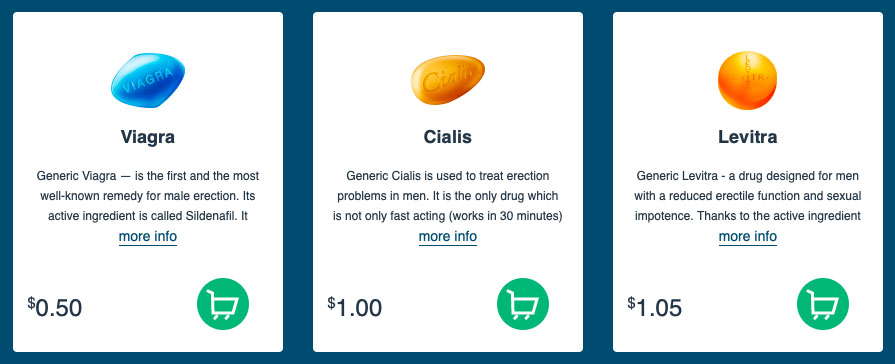Click blue gap between Viagra and Cialis cards
The image size is (895, 364).
coord(298,182)
